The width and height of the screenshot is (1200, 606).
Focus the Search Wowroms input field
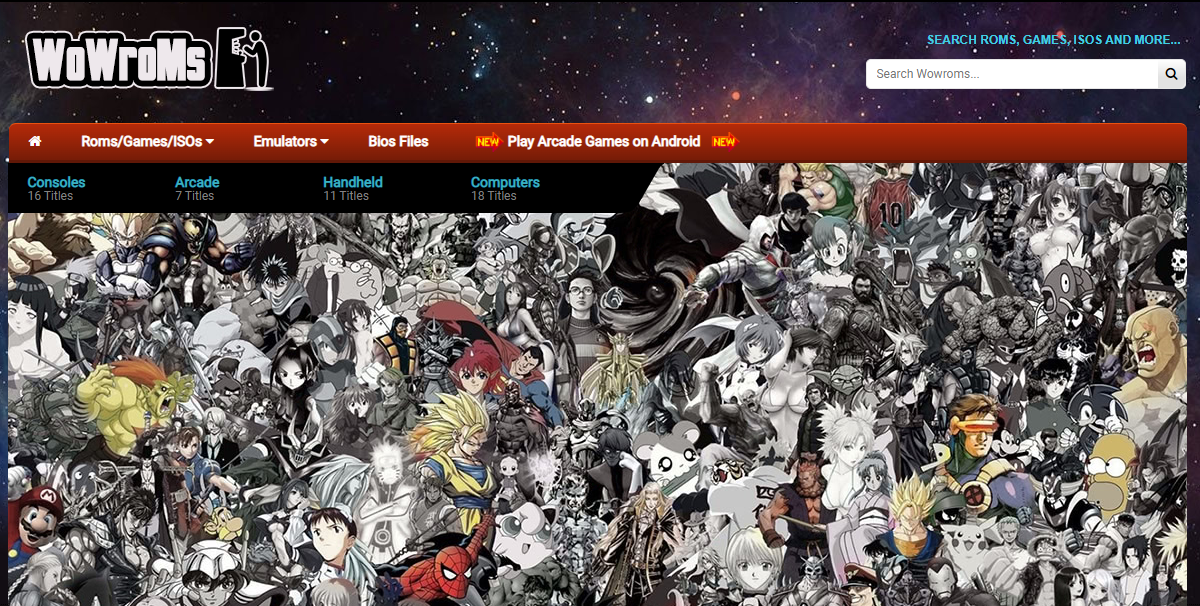coord(1012,74)
